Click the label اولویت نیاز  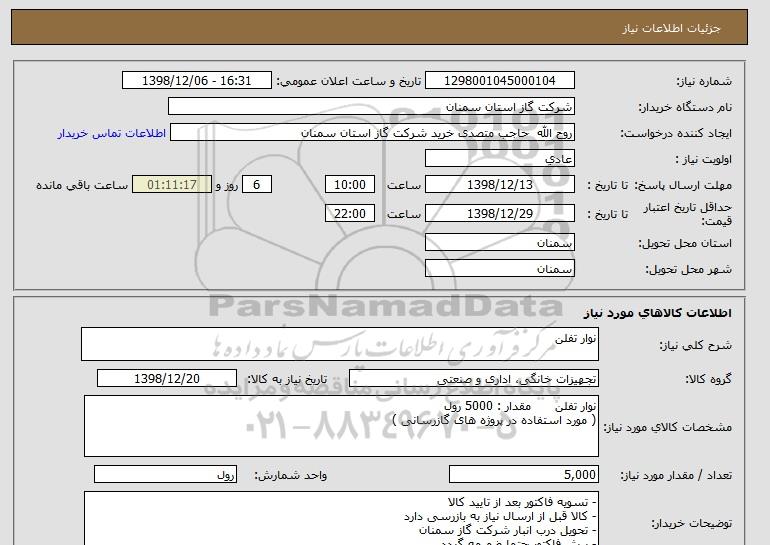pos(704,159)
